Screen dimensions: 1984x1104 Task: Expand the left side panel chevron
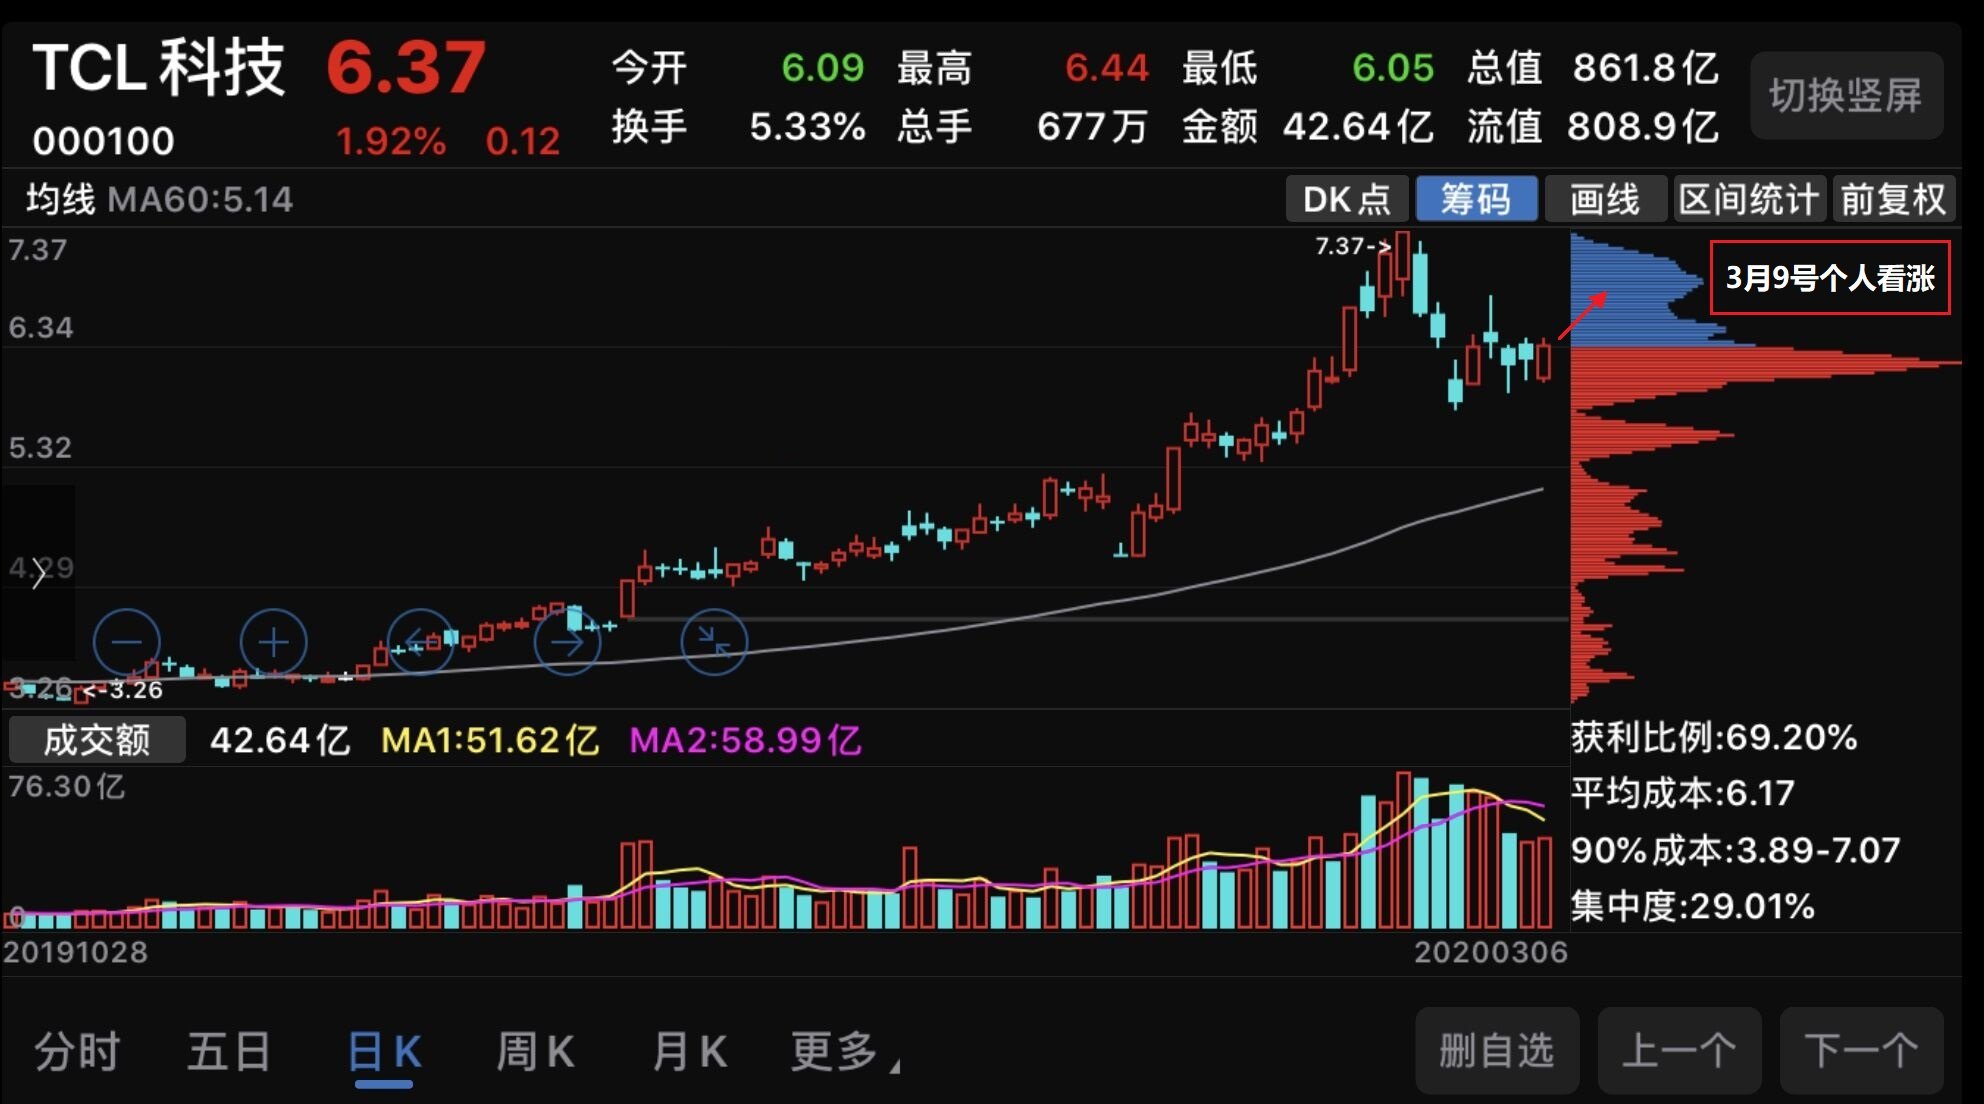[x=38, y=573]
